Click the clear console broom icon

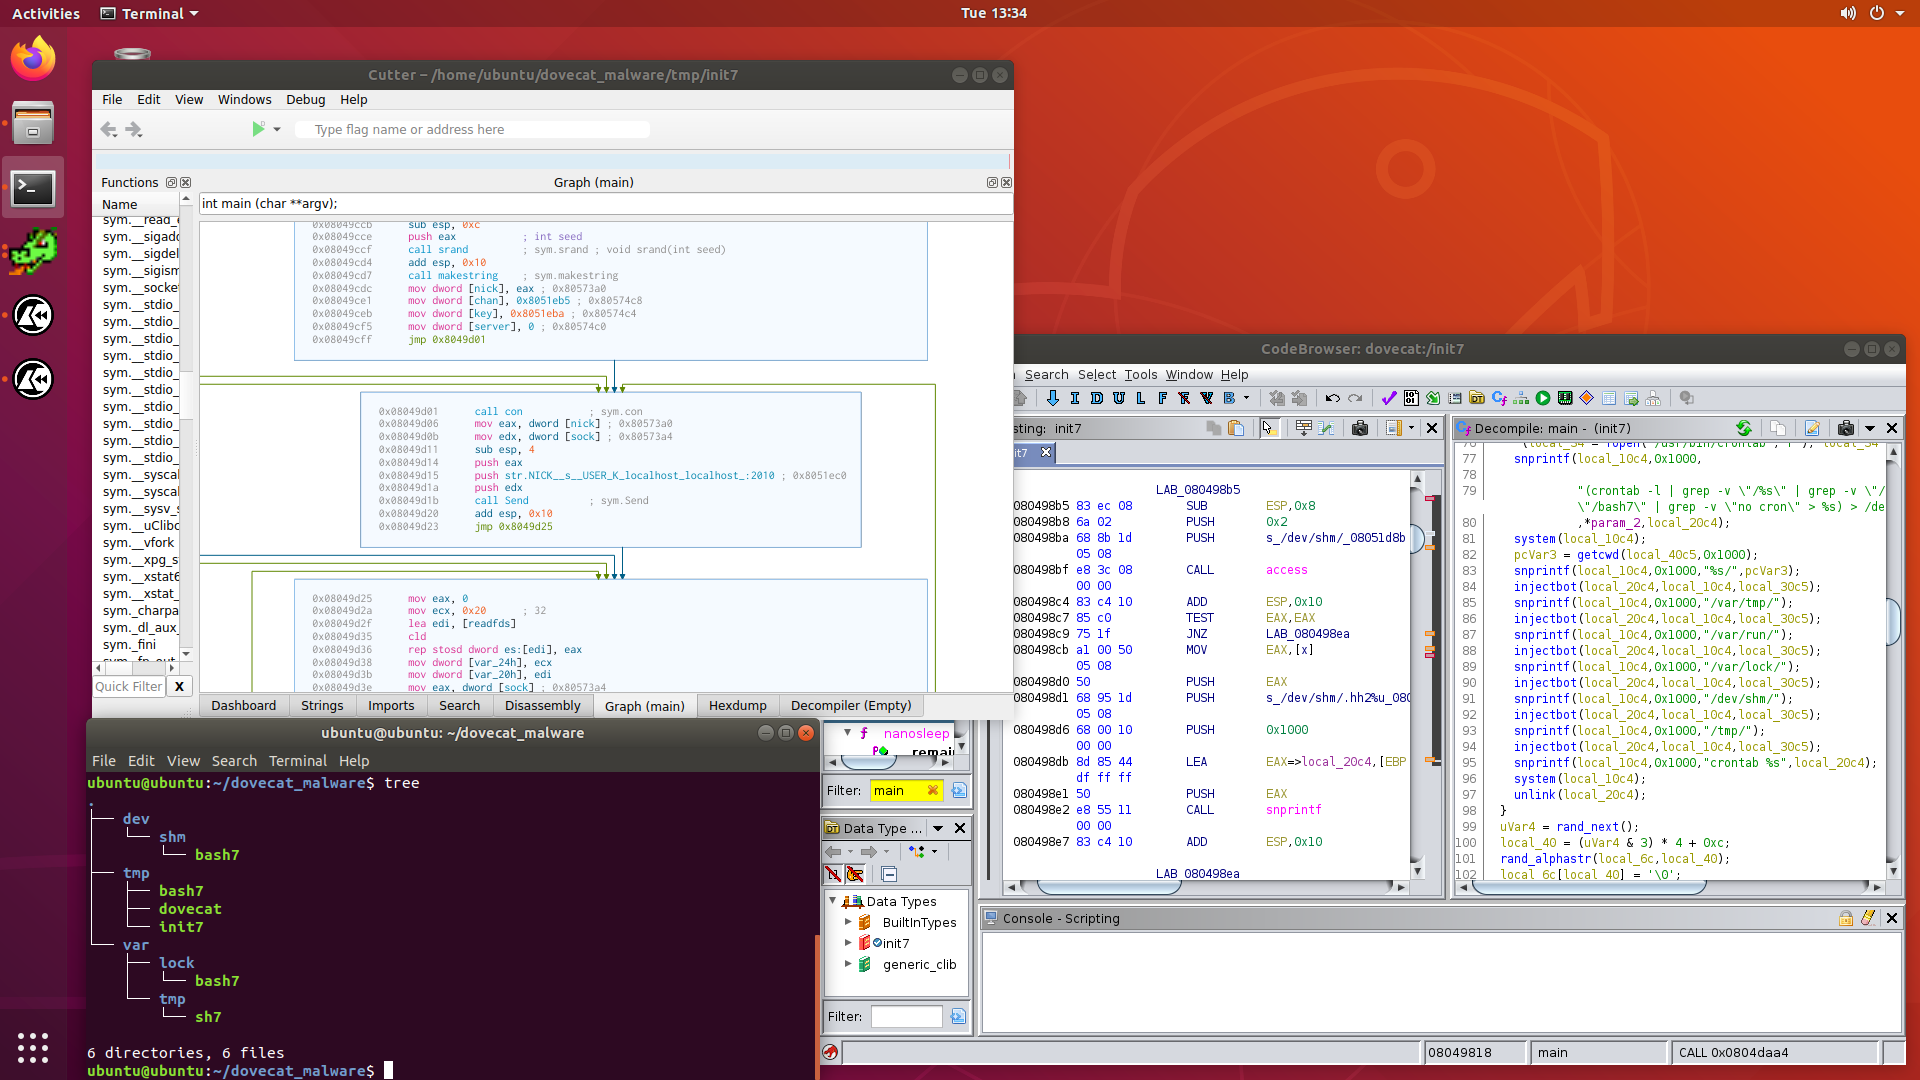pyautogui.click(x=1868, y=918)
